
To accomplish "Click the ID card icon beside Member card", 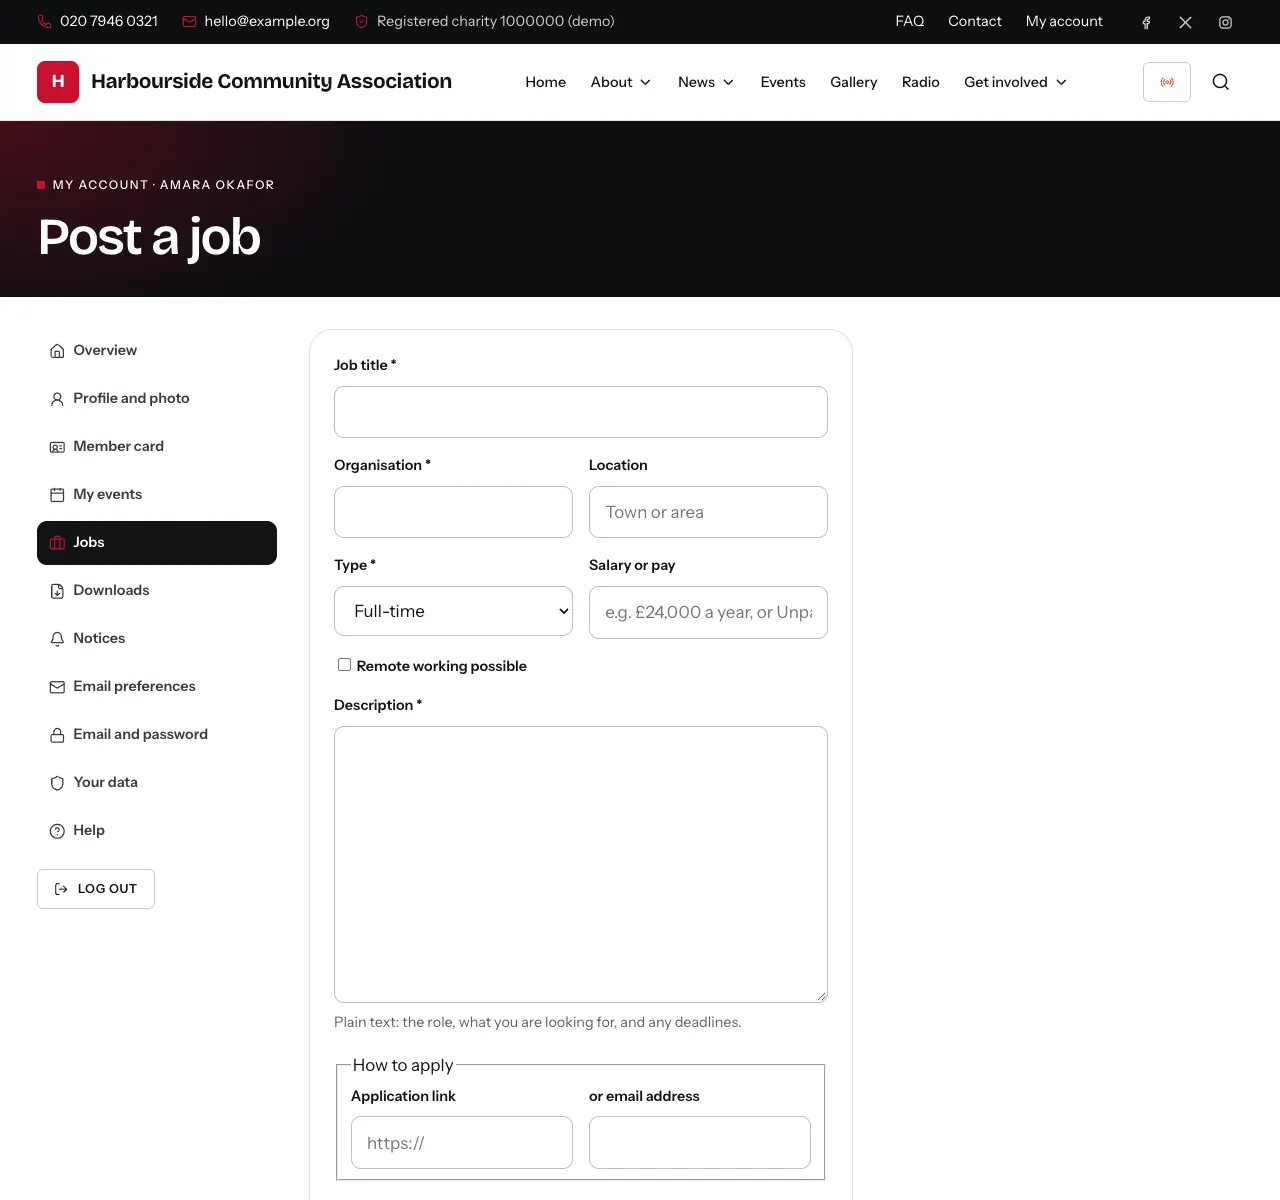I will point(57,447).
